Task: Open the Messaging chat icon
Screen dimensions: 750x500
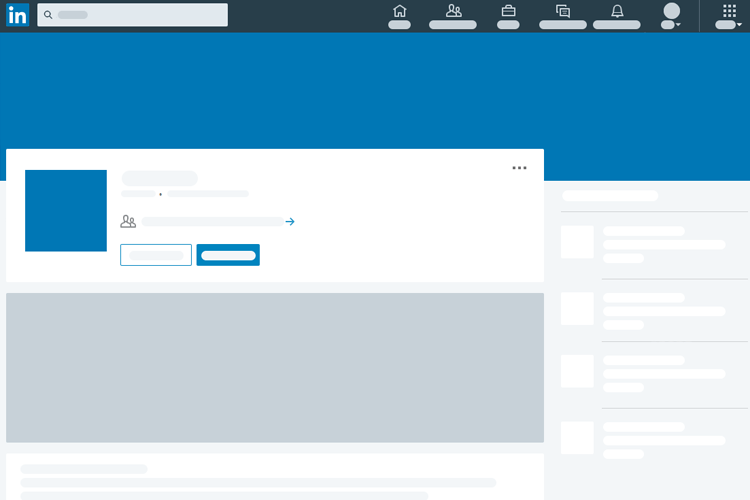Action: click(x=562, y=11)
